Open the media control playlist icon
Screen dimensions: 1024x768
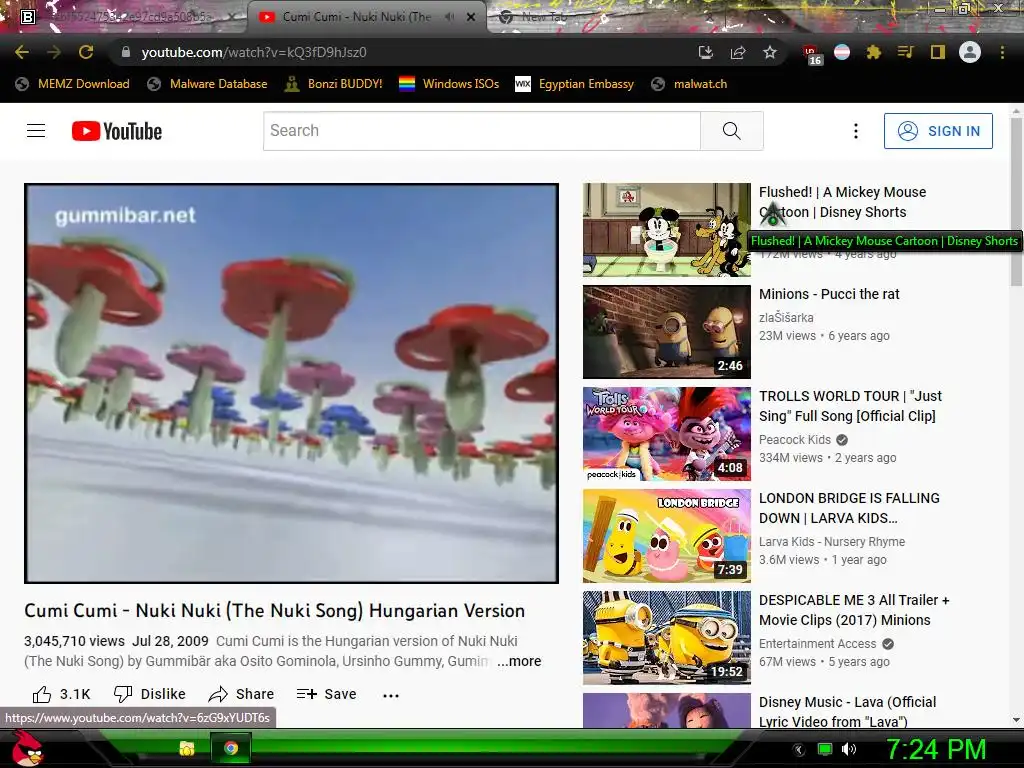[906, 52]
